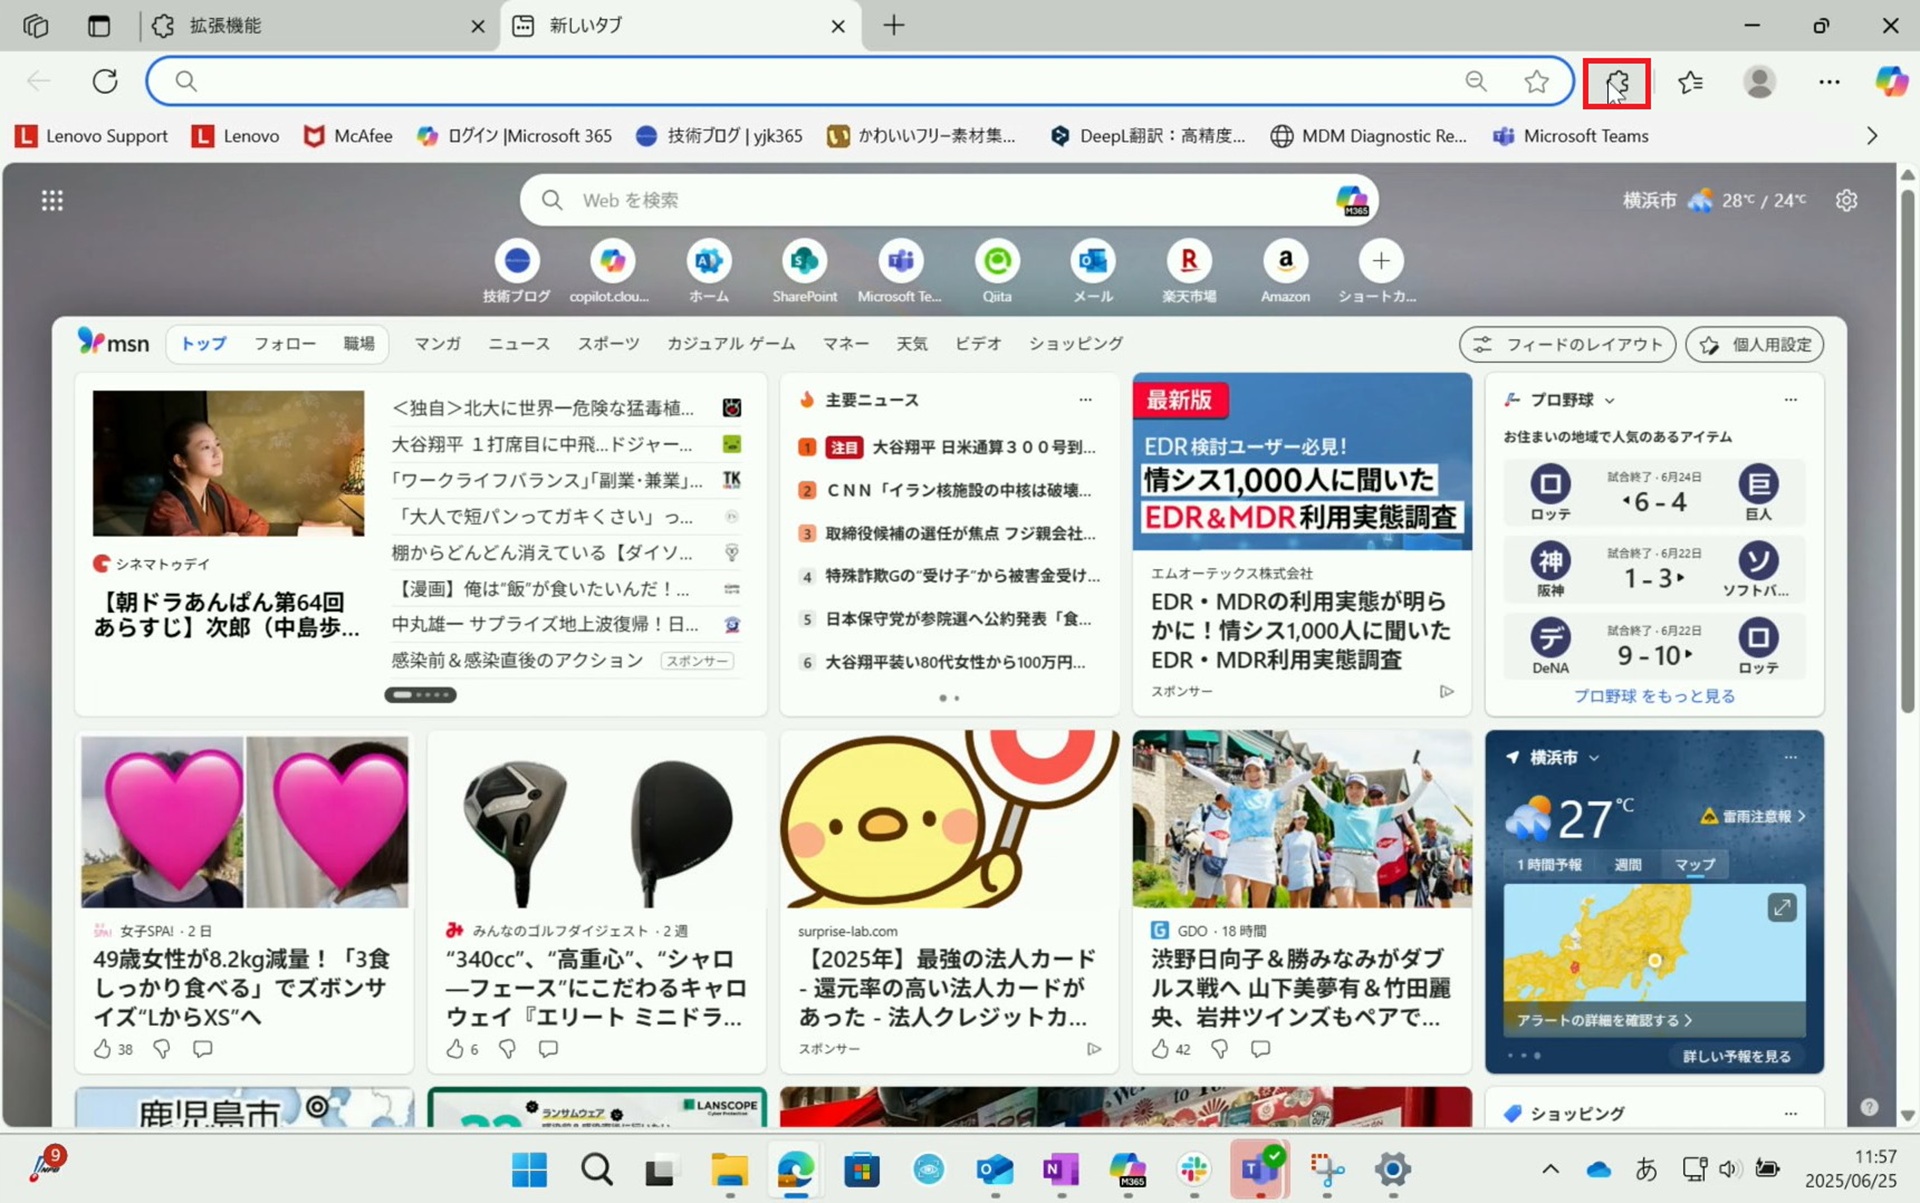The image size is (1920, 1203).
Task: Click the Web を検索 search box
Action: 900,200
